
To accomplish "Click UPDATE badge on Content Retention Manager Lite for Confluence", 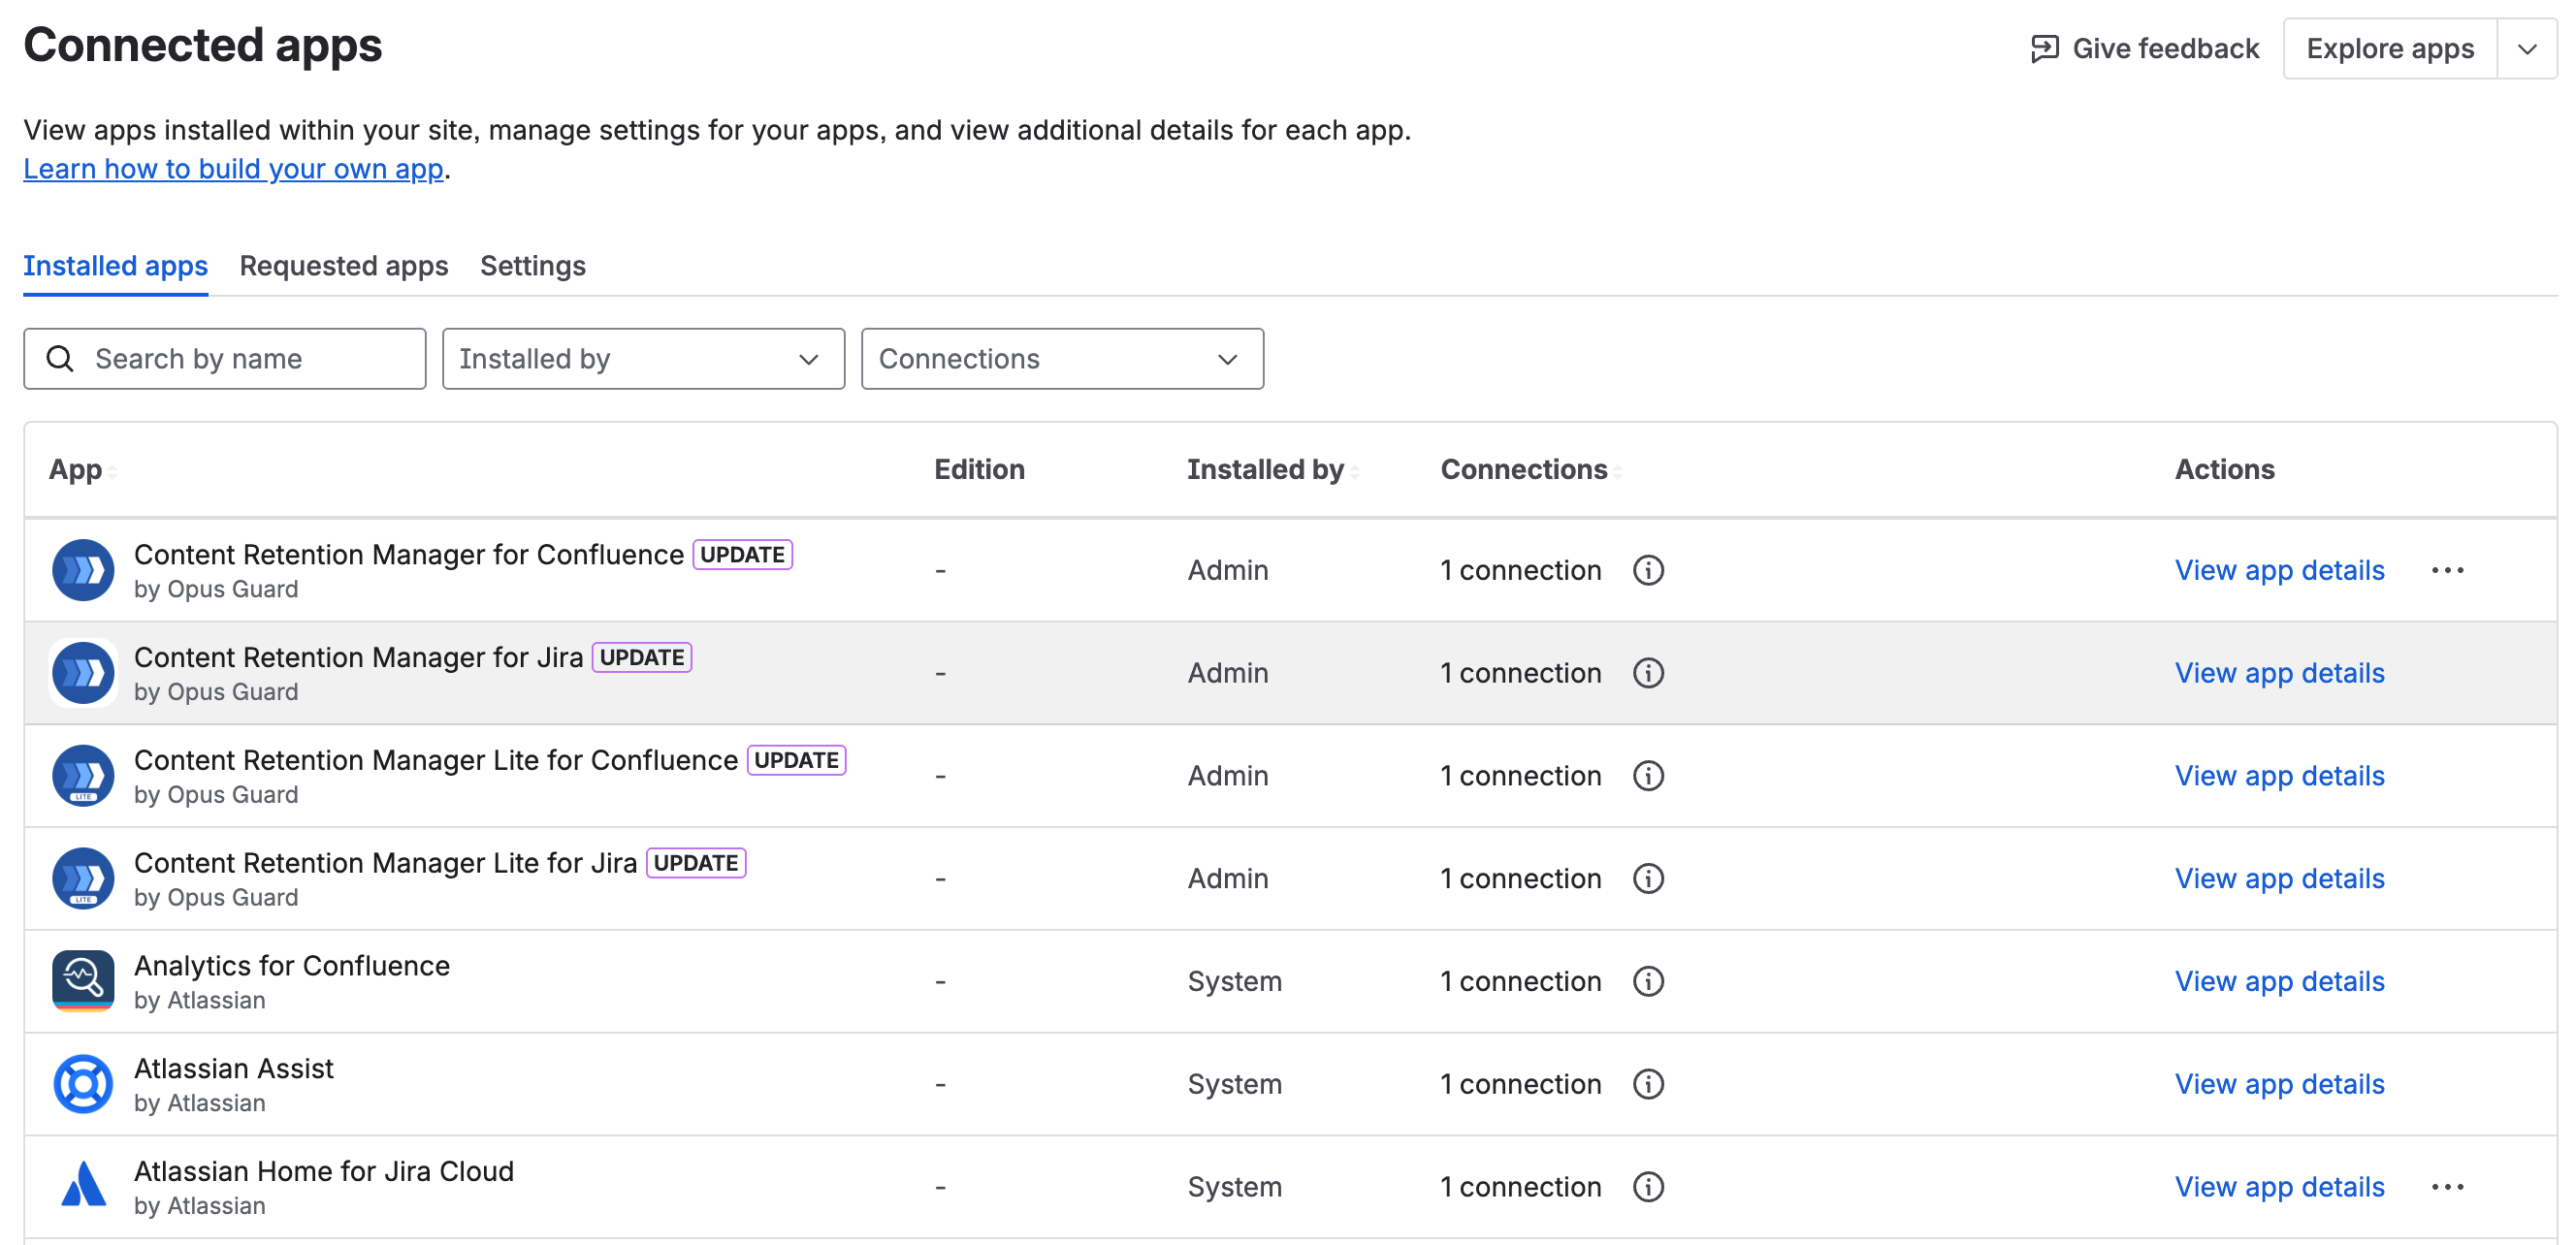I will tap(796, 760).
